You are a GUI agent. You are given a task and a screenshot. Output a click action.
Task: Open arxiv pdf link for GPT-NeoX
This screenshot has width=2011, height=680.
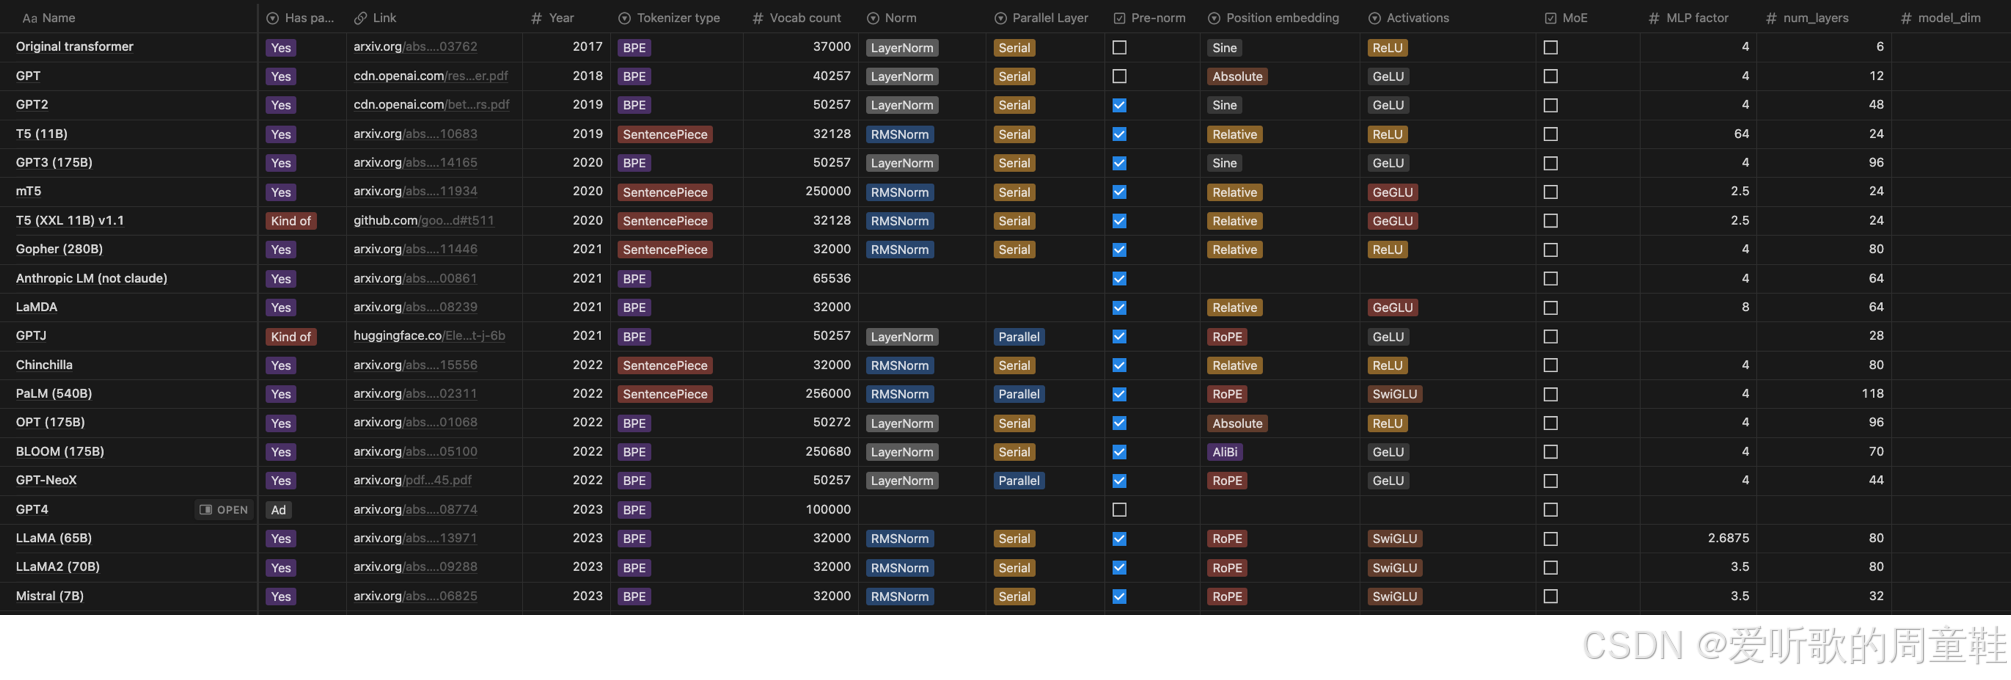point(412,480)
